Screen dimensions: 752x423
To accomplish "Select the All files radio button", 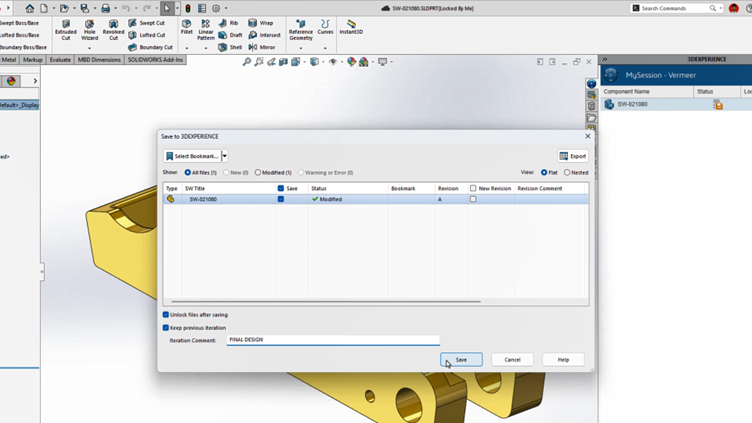I will coord(188,173).
